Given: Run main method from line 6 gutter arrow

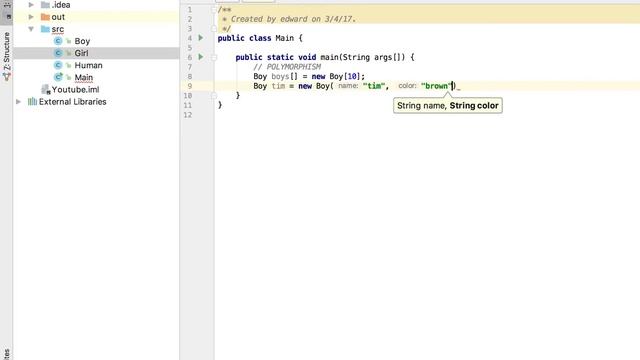Looking at the screenshot, I should pos(200,57).
